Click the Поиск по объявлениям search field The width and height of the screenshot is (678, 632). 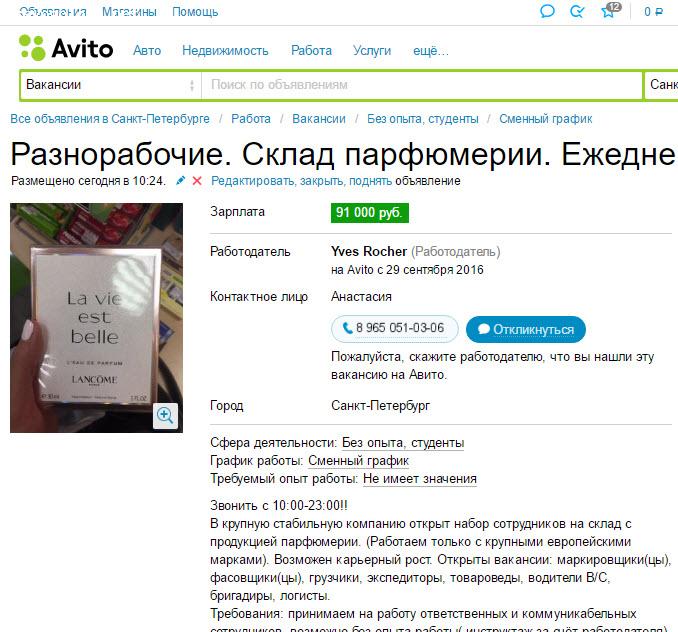click(x=422, y=85)
